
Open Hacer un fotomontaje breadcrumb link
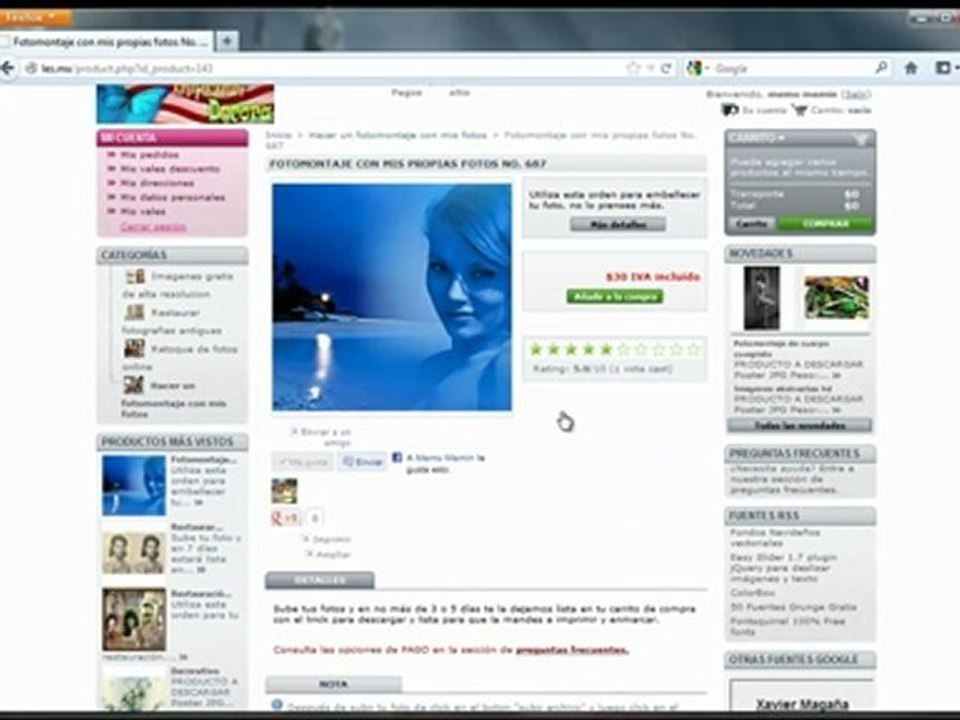pyautogui.click(x=397, y=135)
